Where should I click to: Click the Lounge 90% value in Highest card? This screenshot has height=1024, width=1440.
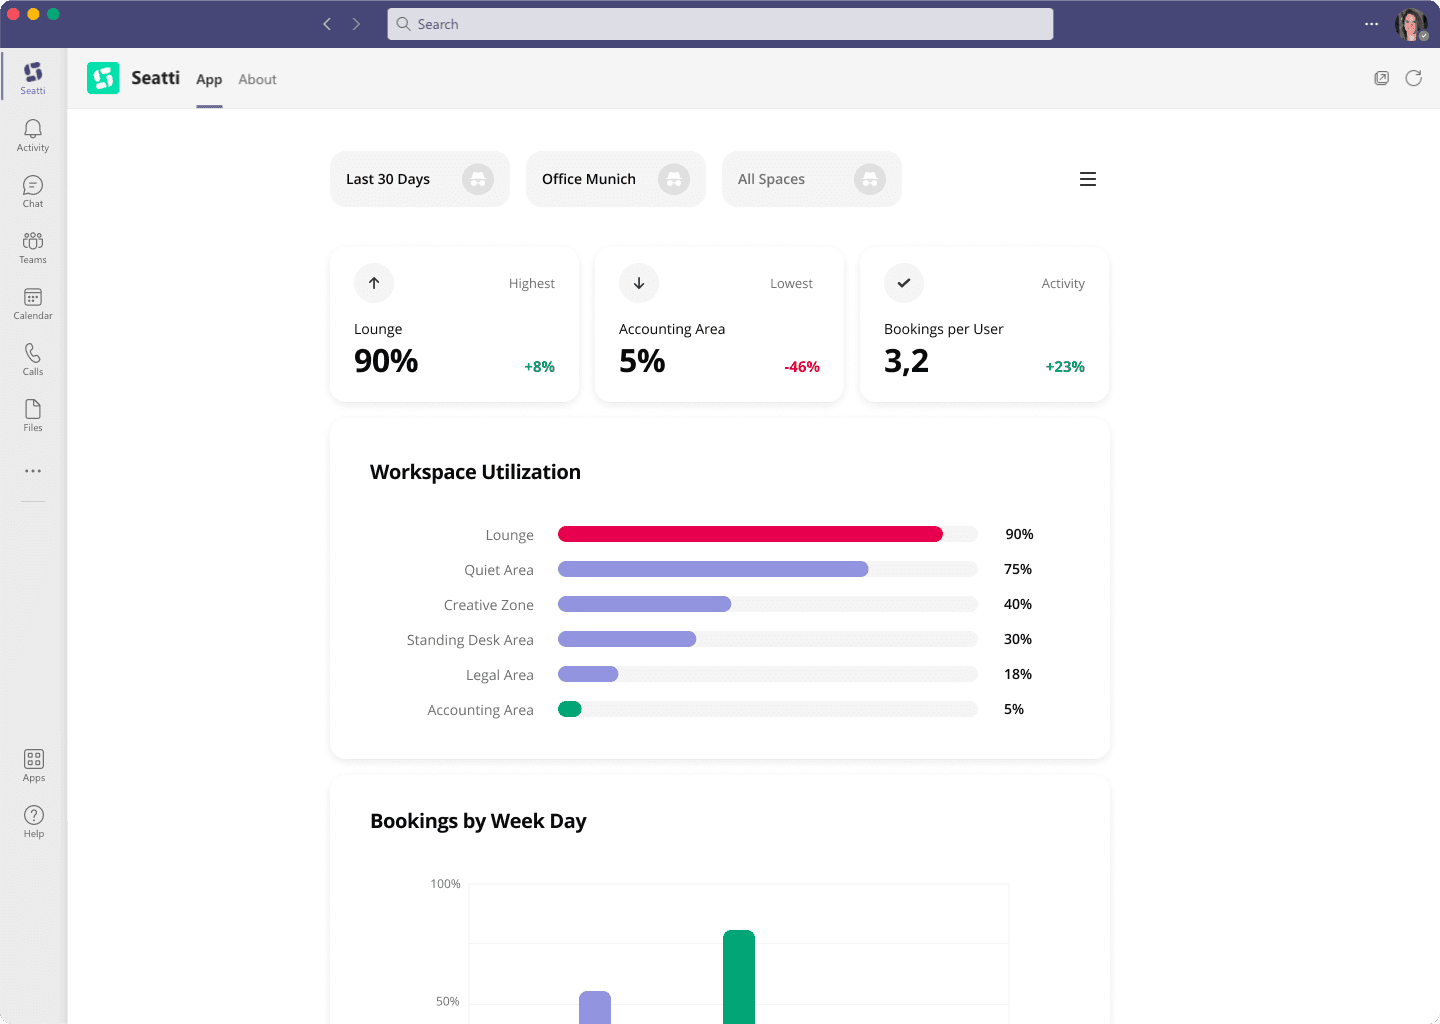[x=386, y=361]
